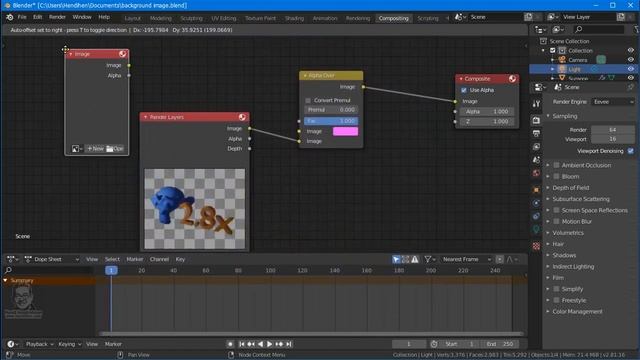Click Open button in Image node

(x=115, y=149)
